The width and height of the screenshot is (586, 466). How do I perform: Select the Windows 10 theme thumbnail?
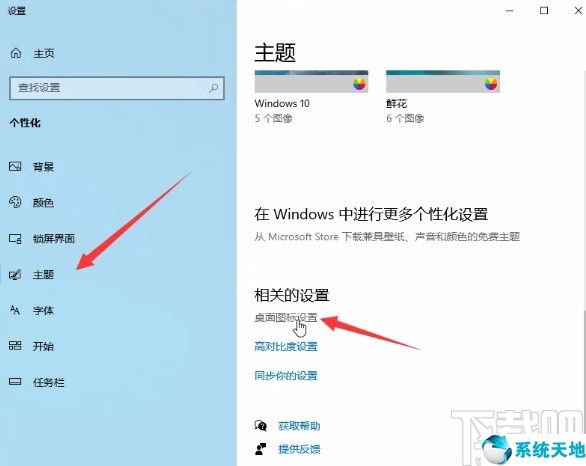click(x=311, y=81)
